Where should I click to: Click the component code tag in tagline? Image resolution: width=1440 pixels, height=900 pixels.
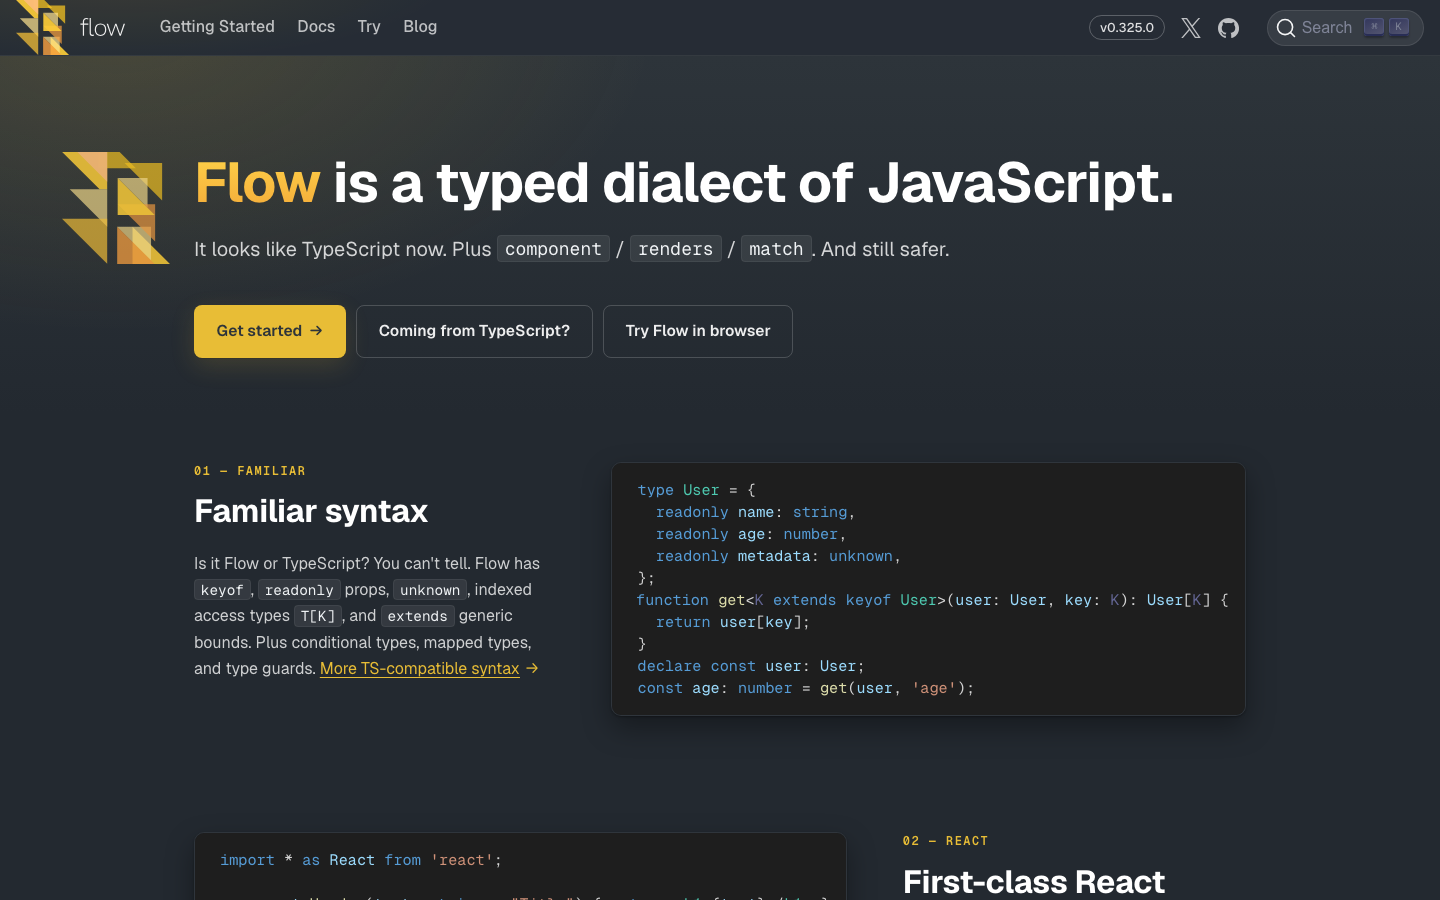click(x=553, y=249)
